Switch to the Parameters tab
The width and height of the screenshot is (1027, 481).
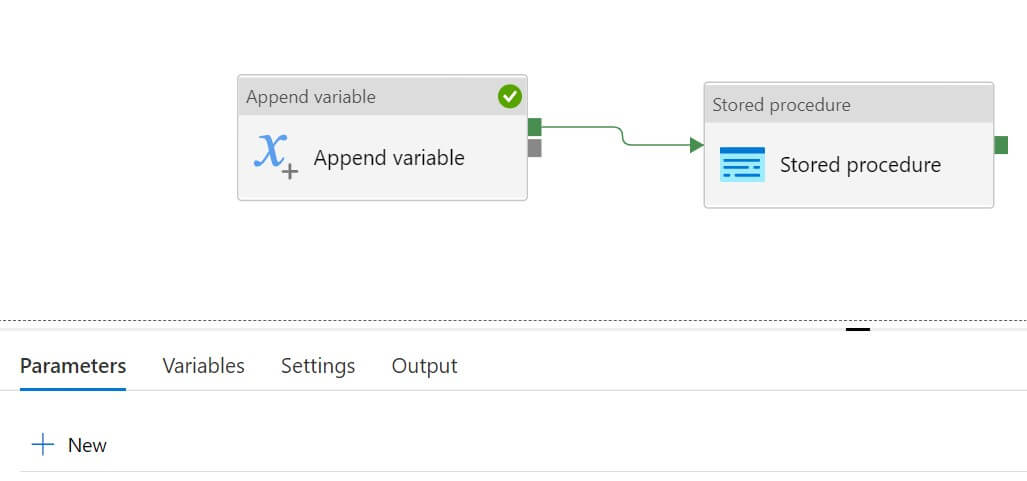pos(73,366)
